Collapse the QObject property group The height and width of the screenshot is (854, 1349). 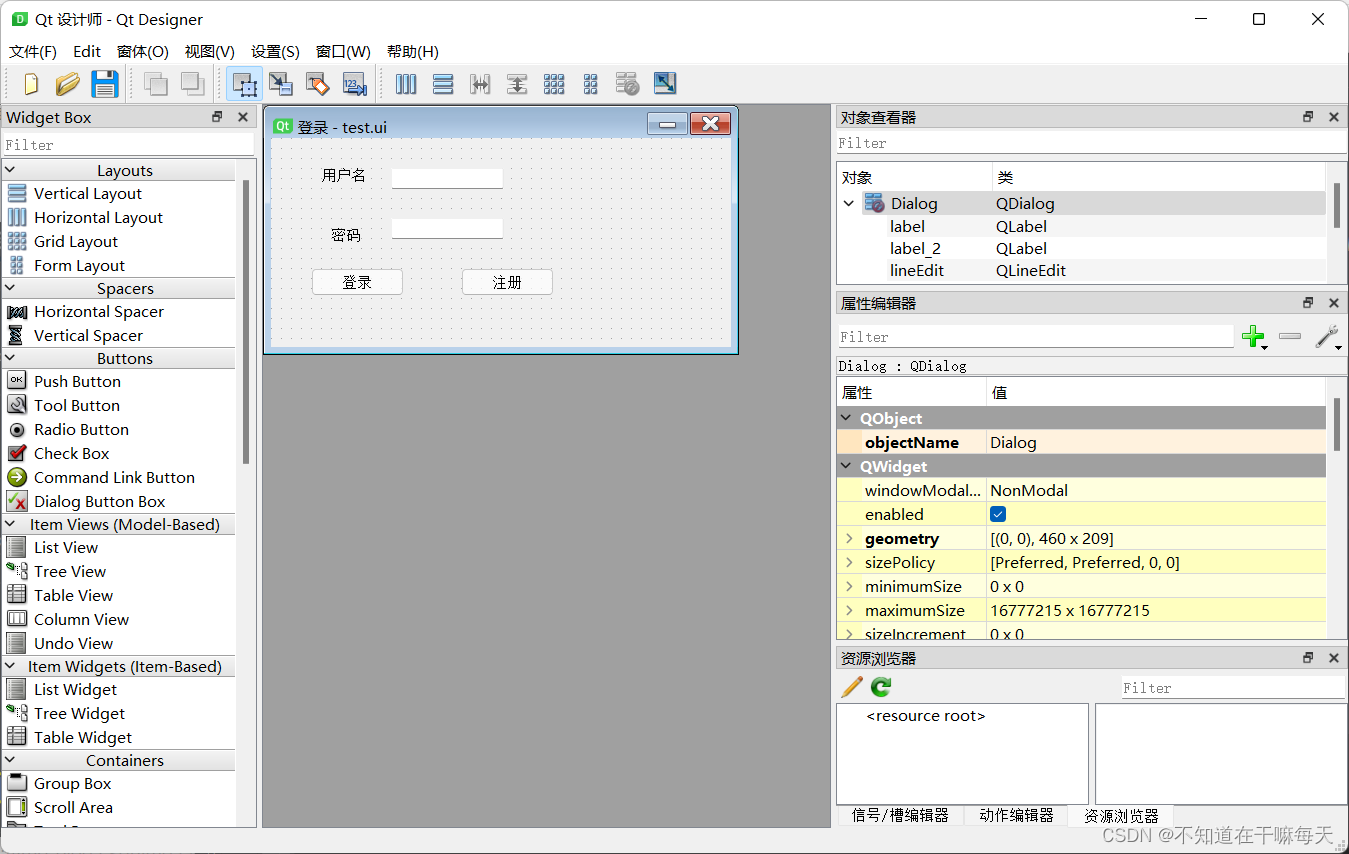click(x=847, y=418)
